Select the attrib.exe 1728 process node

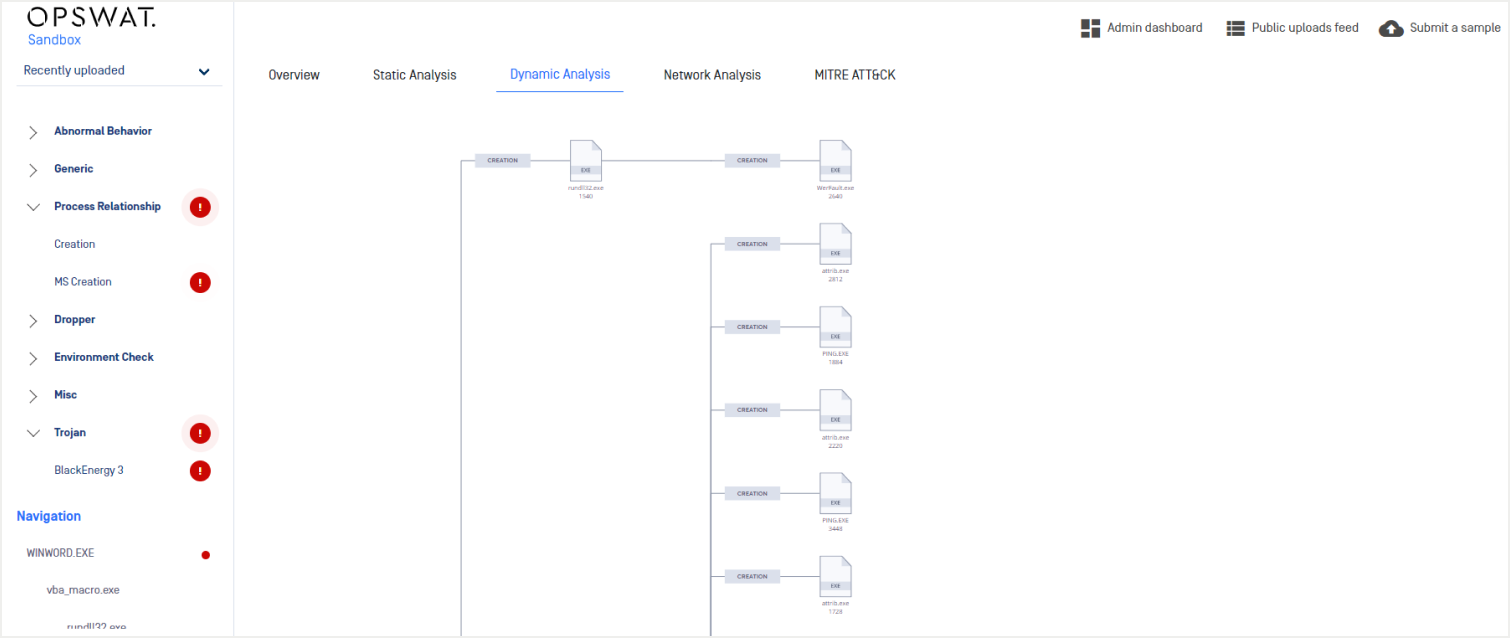coord(835,585)
